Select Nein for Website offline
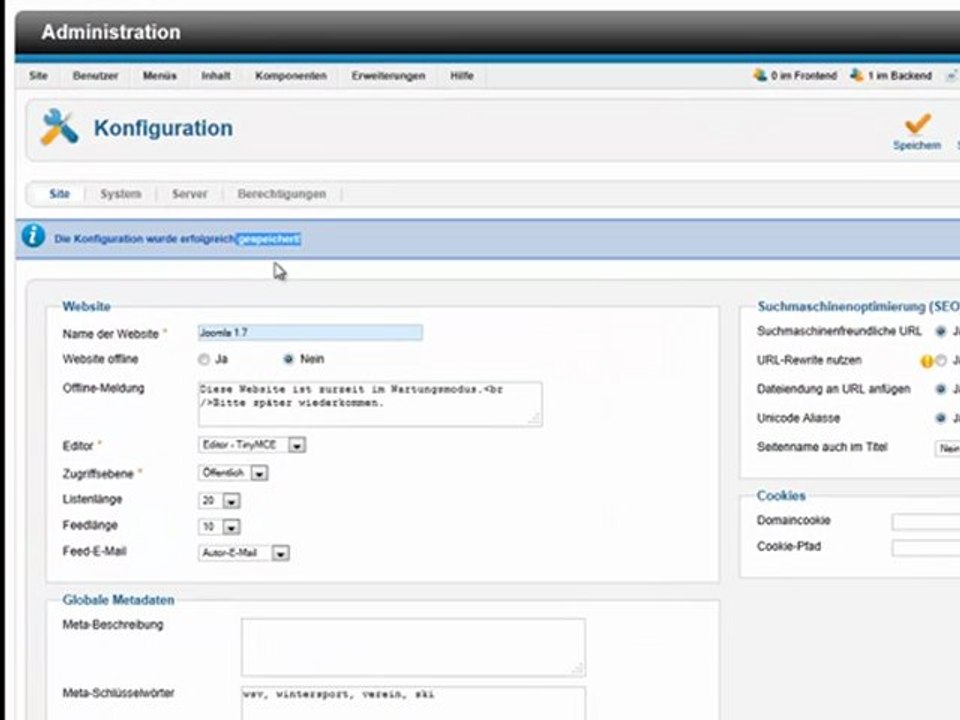The image size is (960, 720). pyautogui.click(x=288, y=359)
